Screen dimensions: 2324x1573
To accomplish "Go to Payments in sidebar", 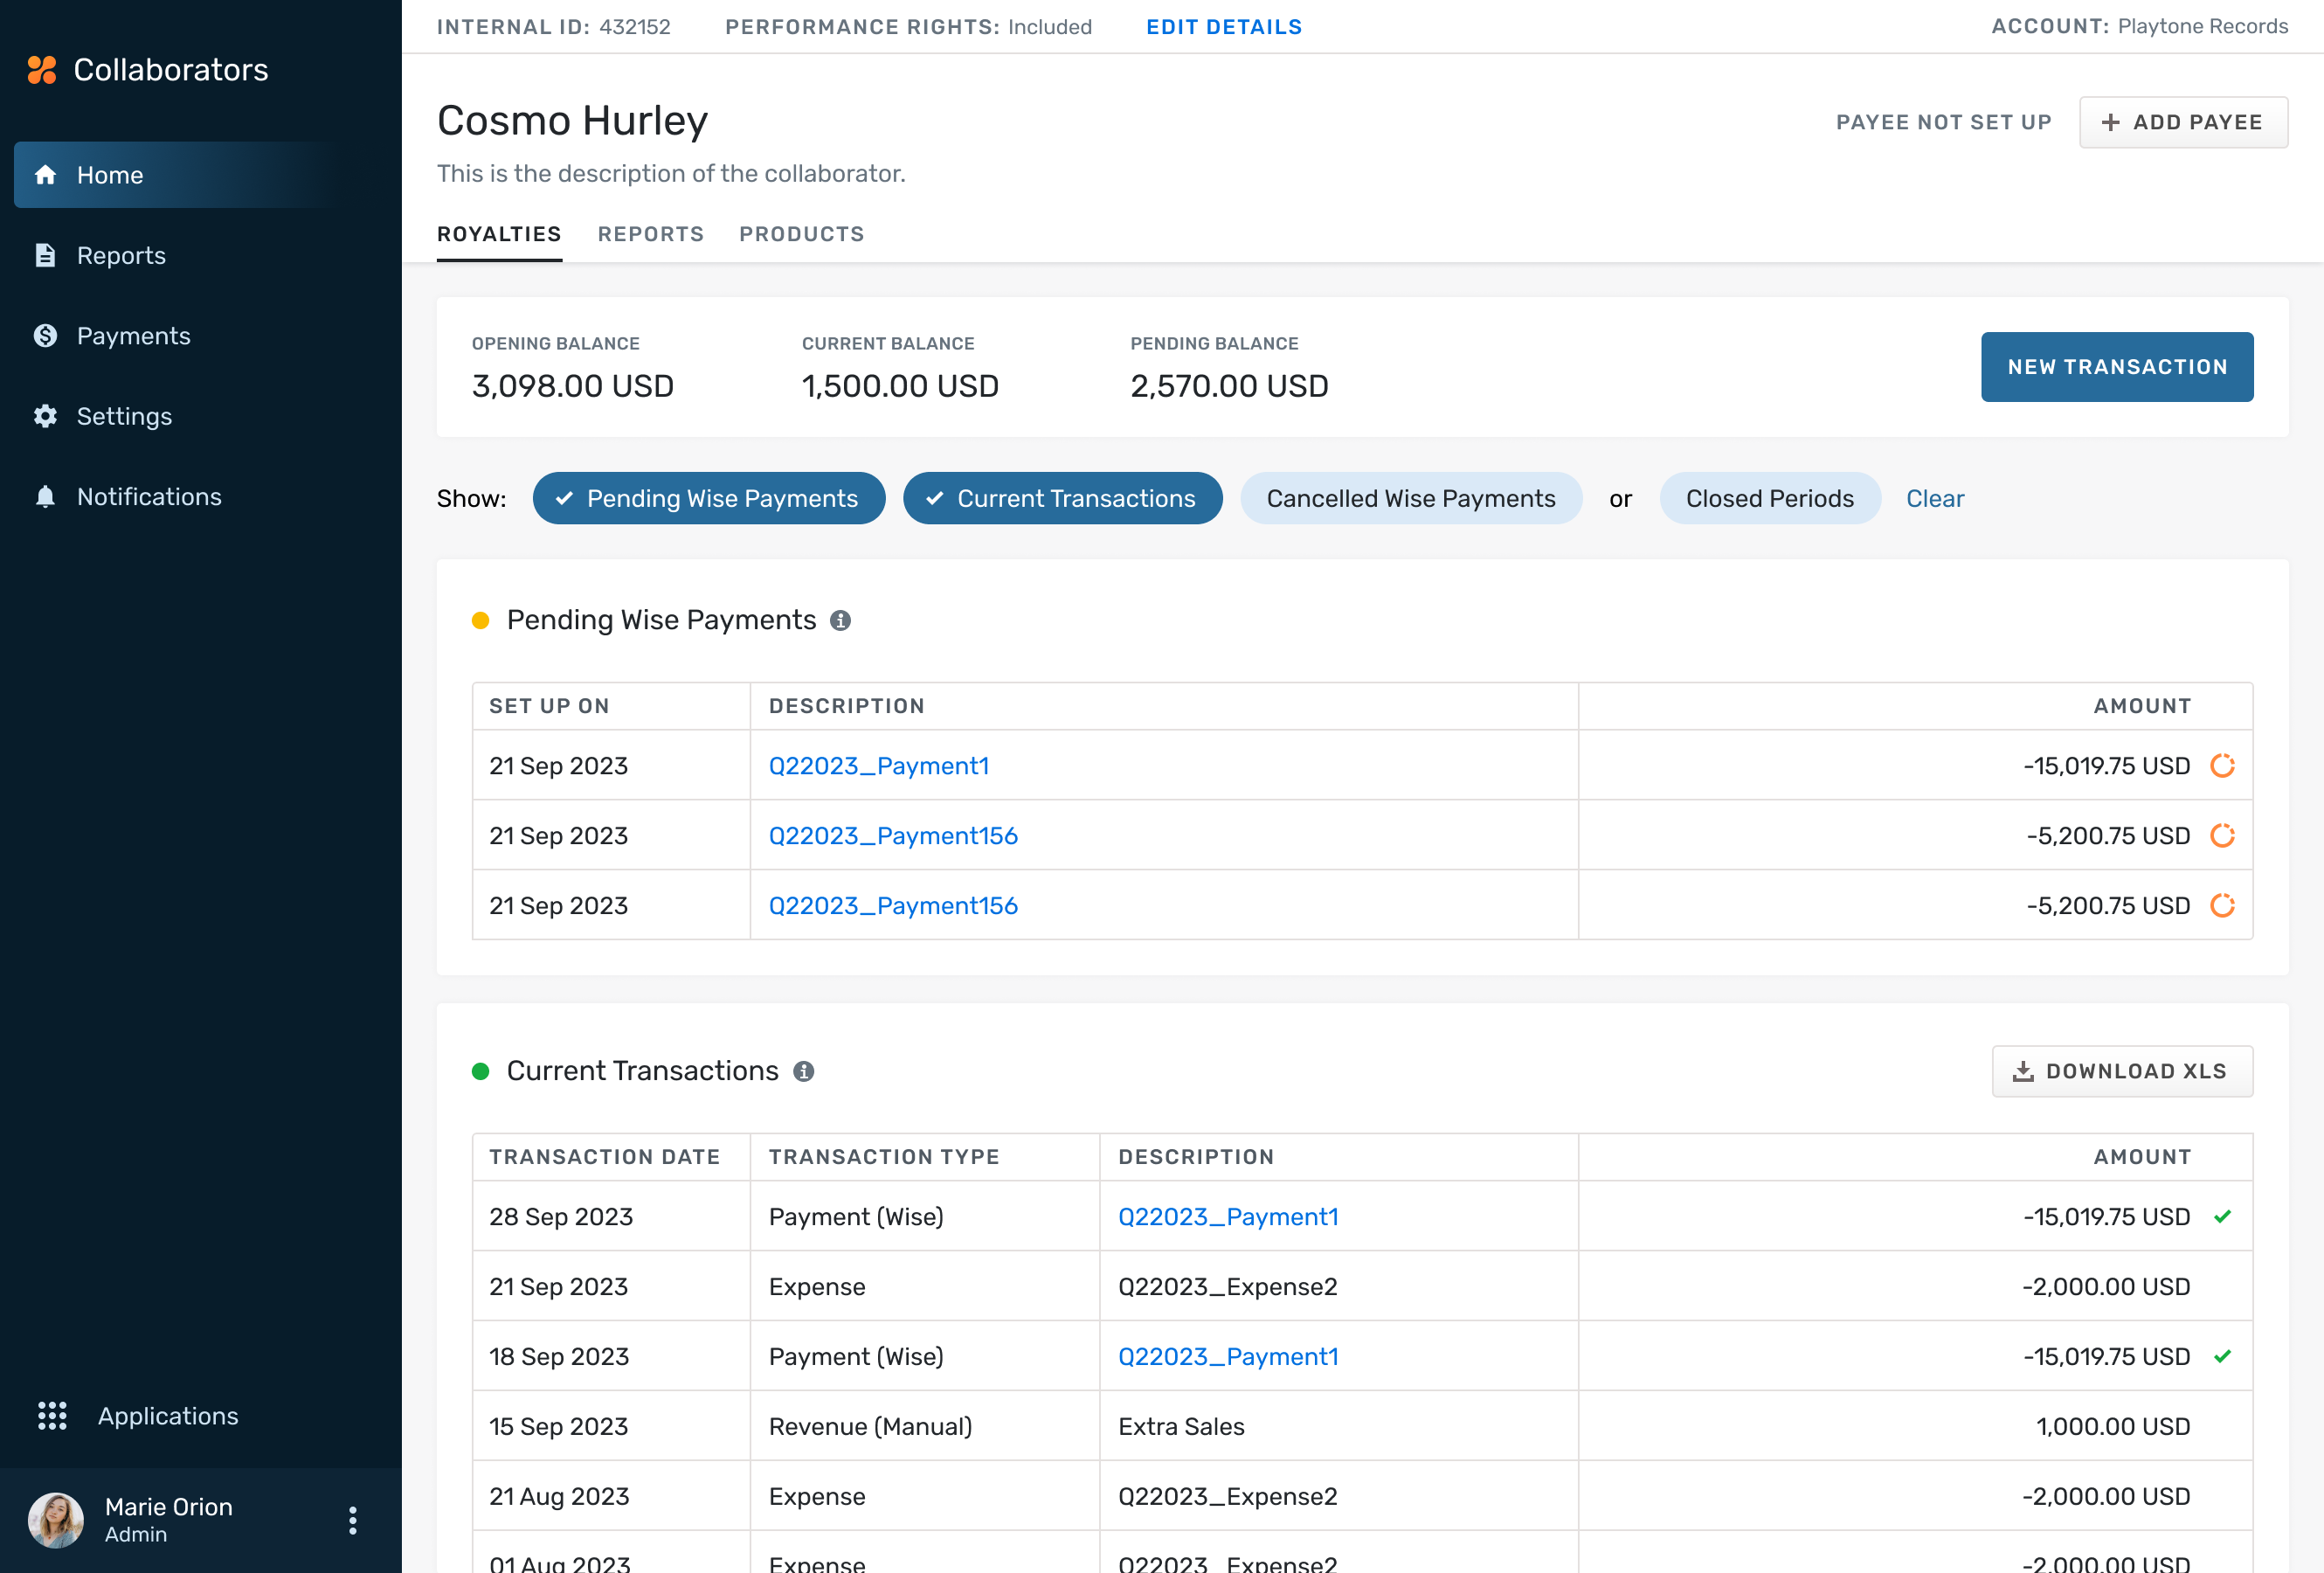I will (132, 335).
